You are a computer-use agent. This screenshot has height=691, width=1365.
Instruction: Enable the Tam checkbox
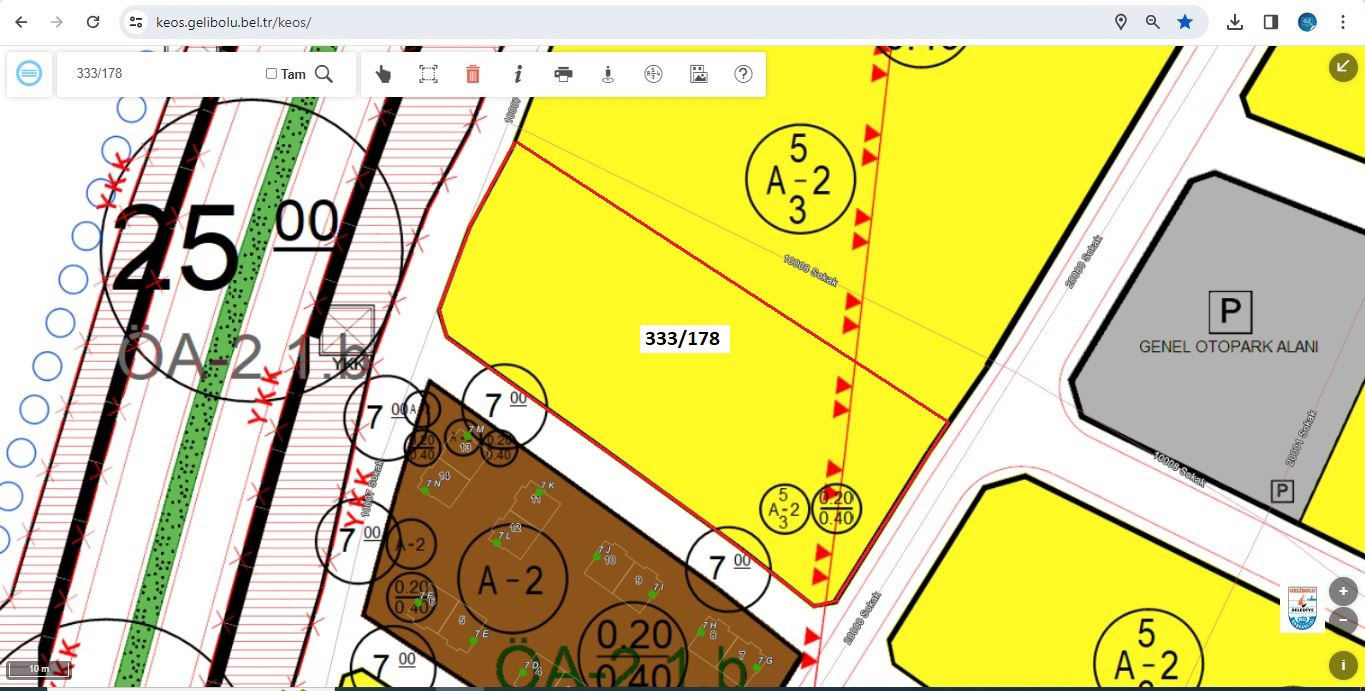[x=271, y=74]
